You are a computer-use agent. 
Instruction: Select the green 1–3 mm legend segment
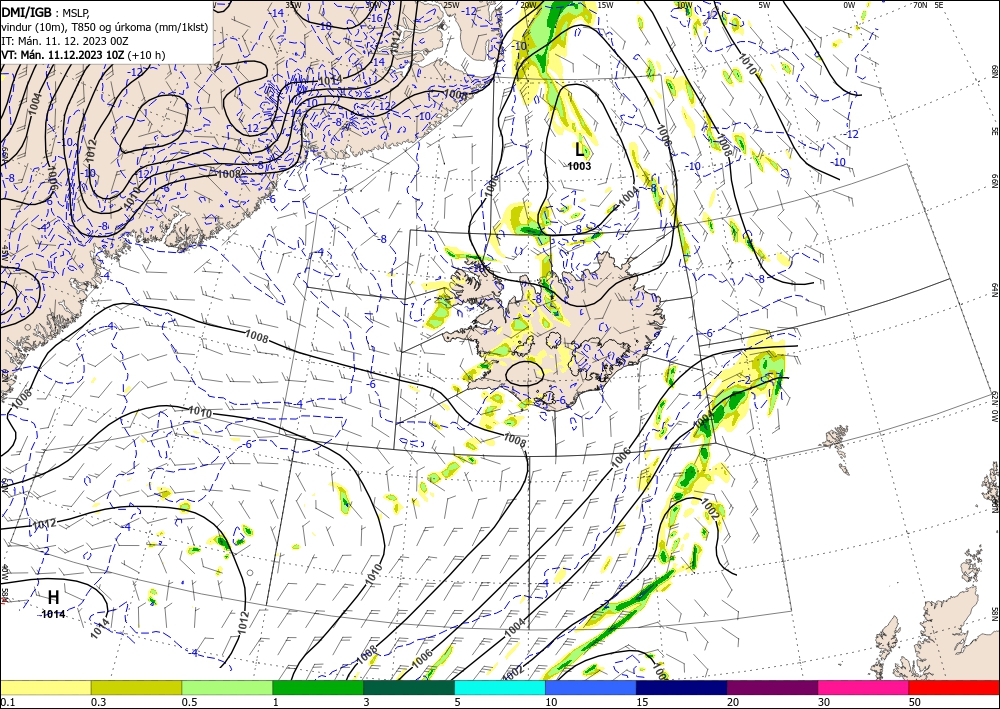coord(318,687)
